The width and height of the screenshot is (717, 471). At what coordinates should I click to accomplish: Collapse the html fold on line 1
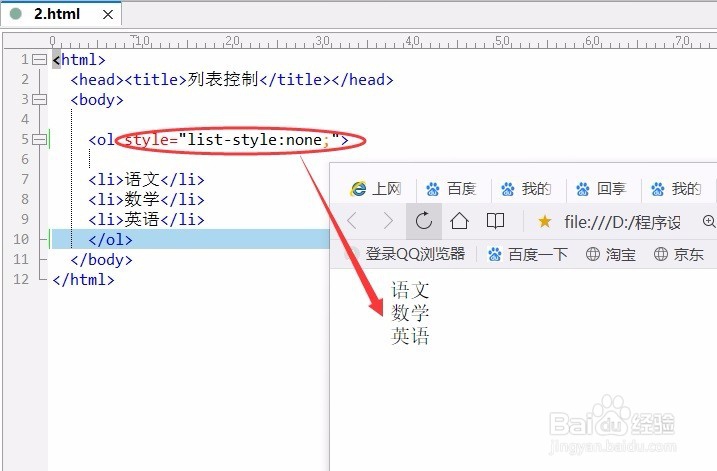[x=40, y=59]
